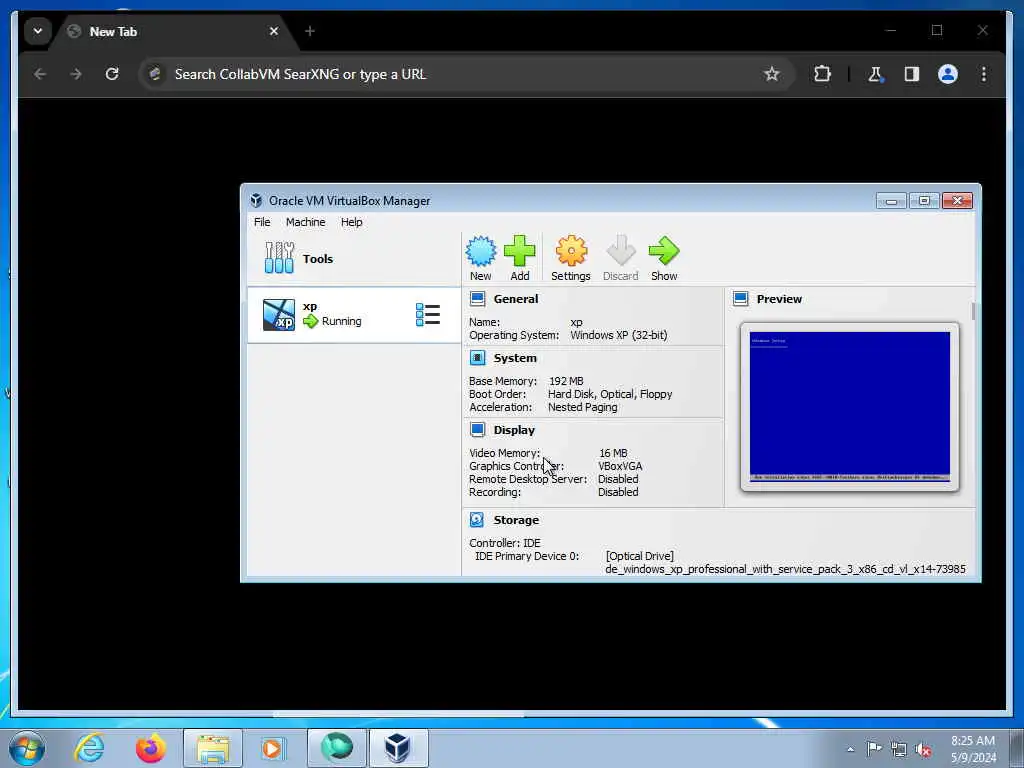Image resolution: width=1024 pixels, height=768 pixels.
Task: Show hidden tray icons arrow
Action: click(850, 749)
